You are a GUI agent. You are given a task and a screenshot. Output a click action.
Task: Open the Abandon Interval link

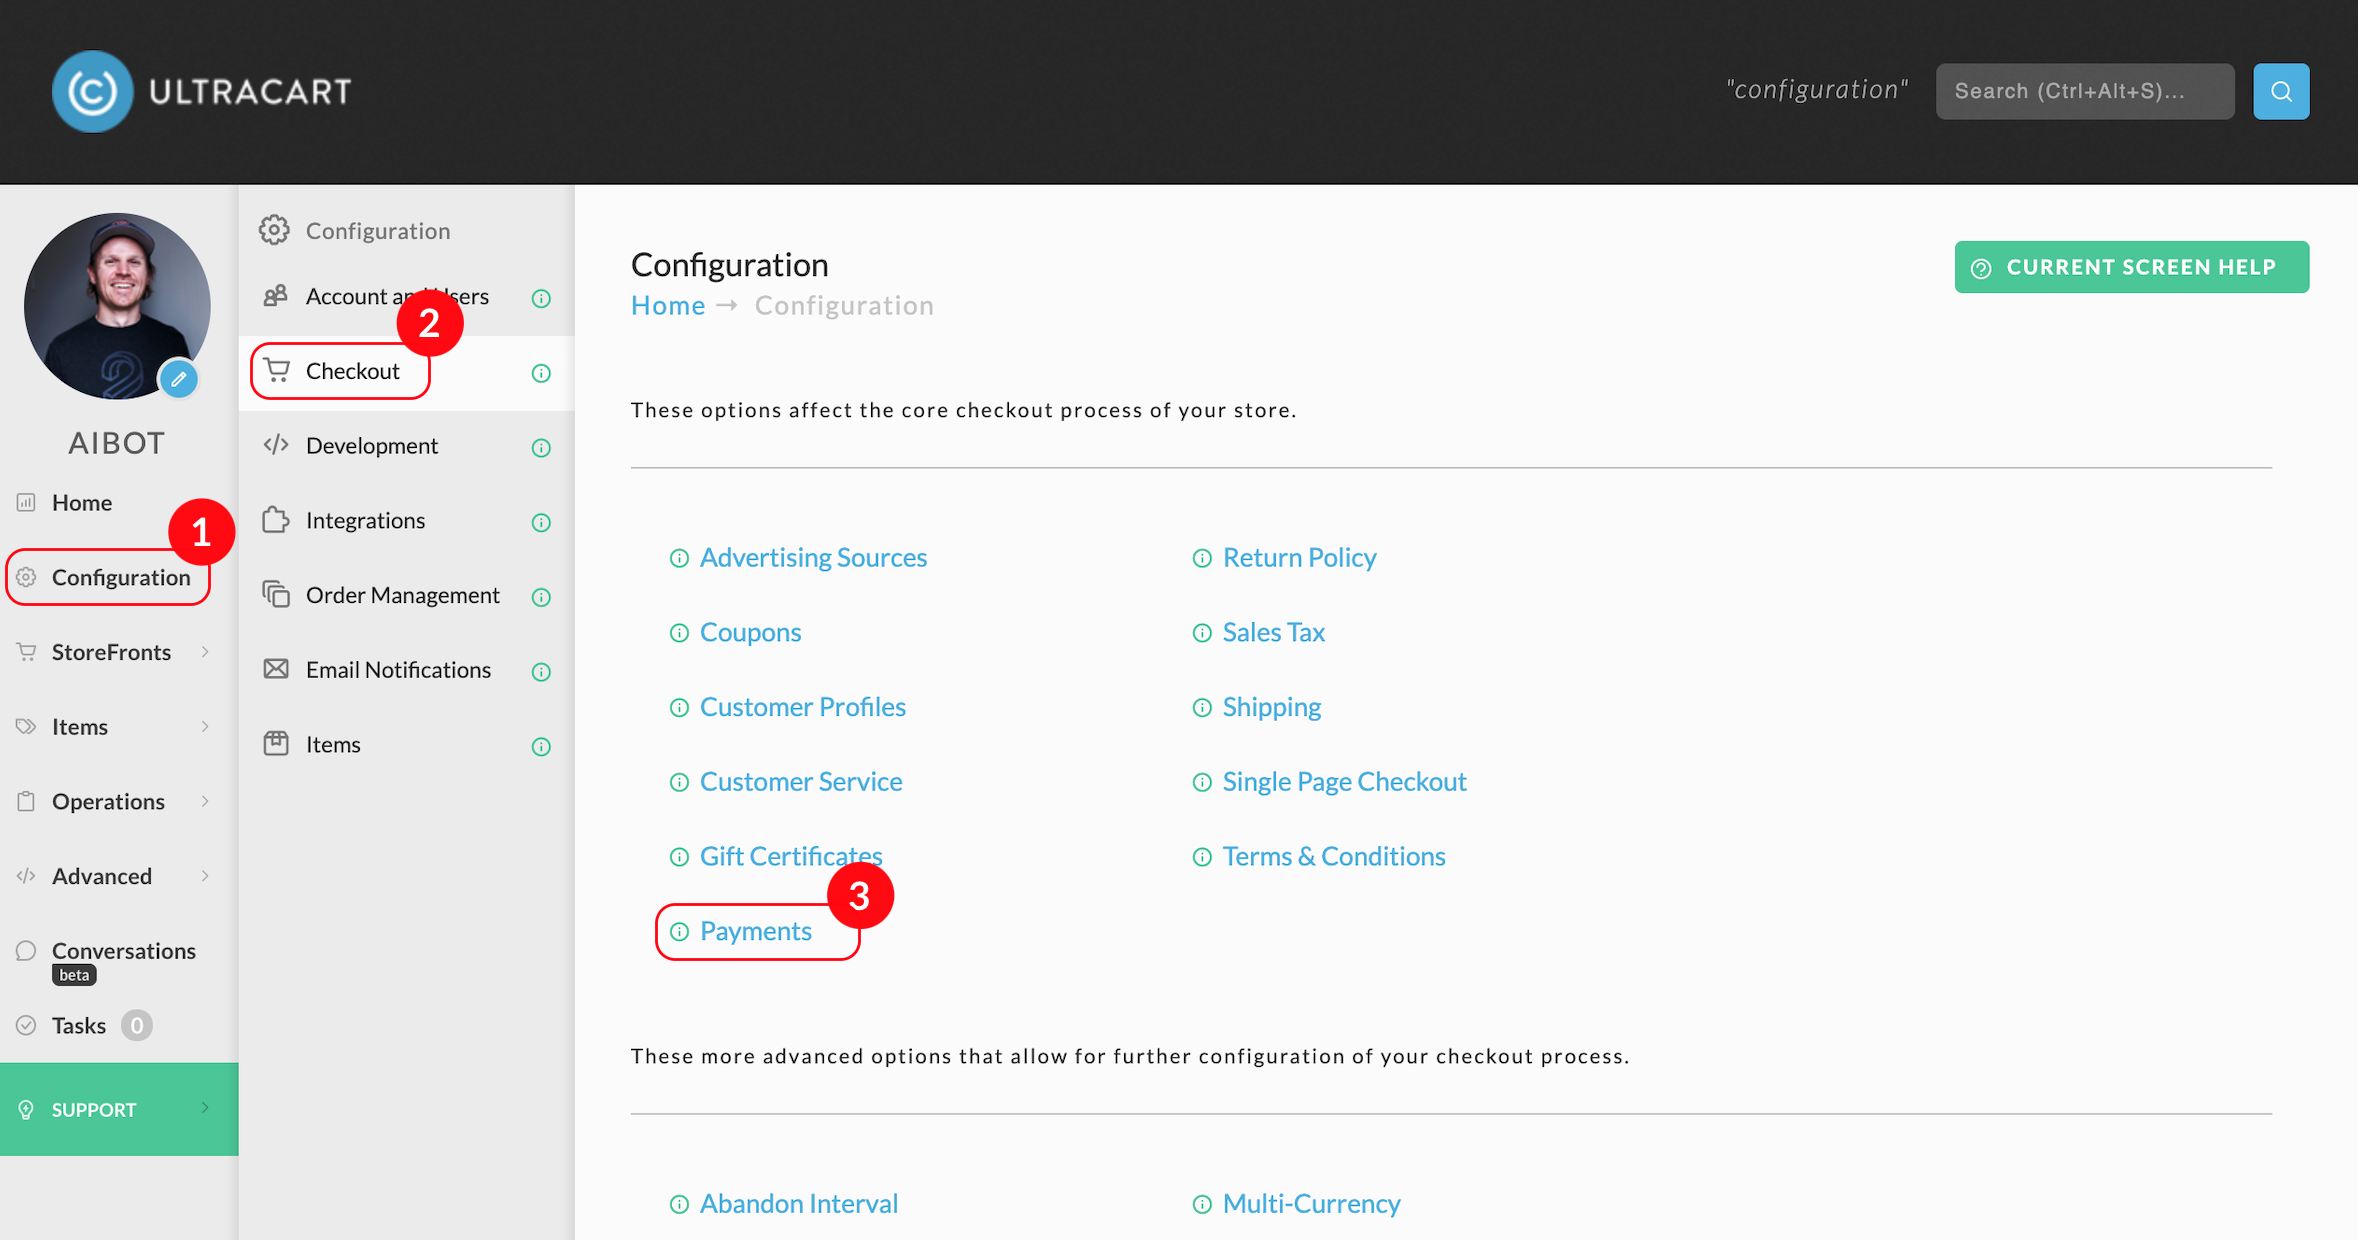798,1203
